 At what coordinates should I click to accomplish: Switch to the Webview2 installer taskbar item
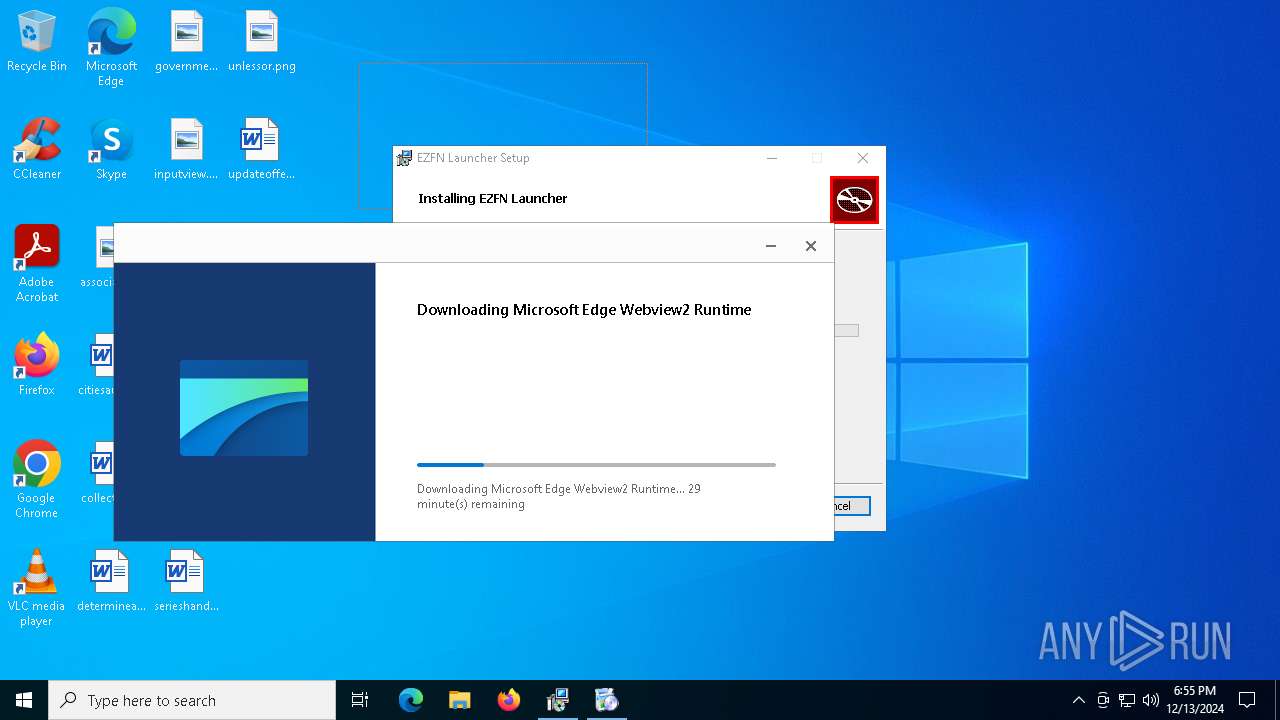pyautogui.click(x=607, y=700)
